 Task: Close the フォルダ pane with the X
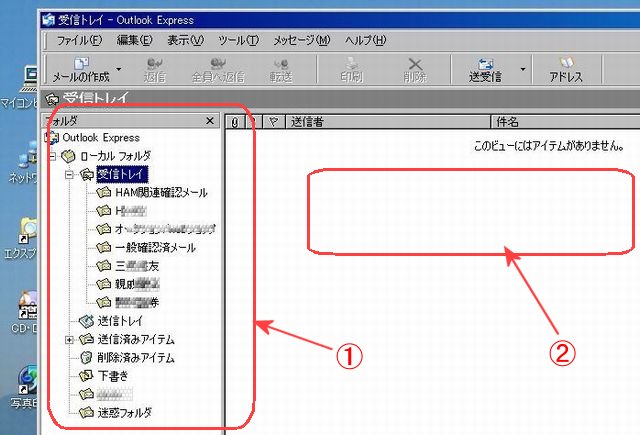tap(210, 121)
